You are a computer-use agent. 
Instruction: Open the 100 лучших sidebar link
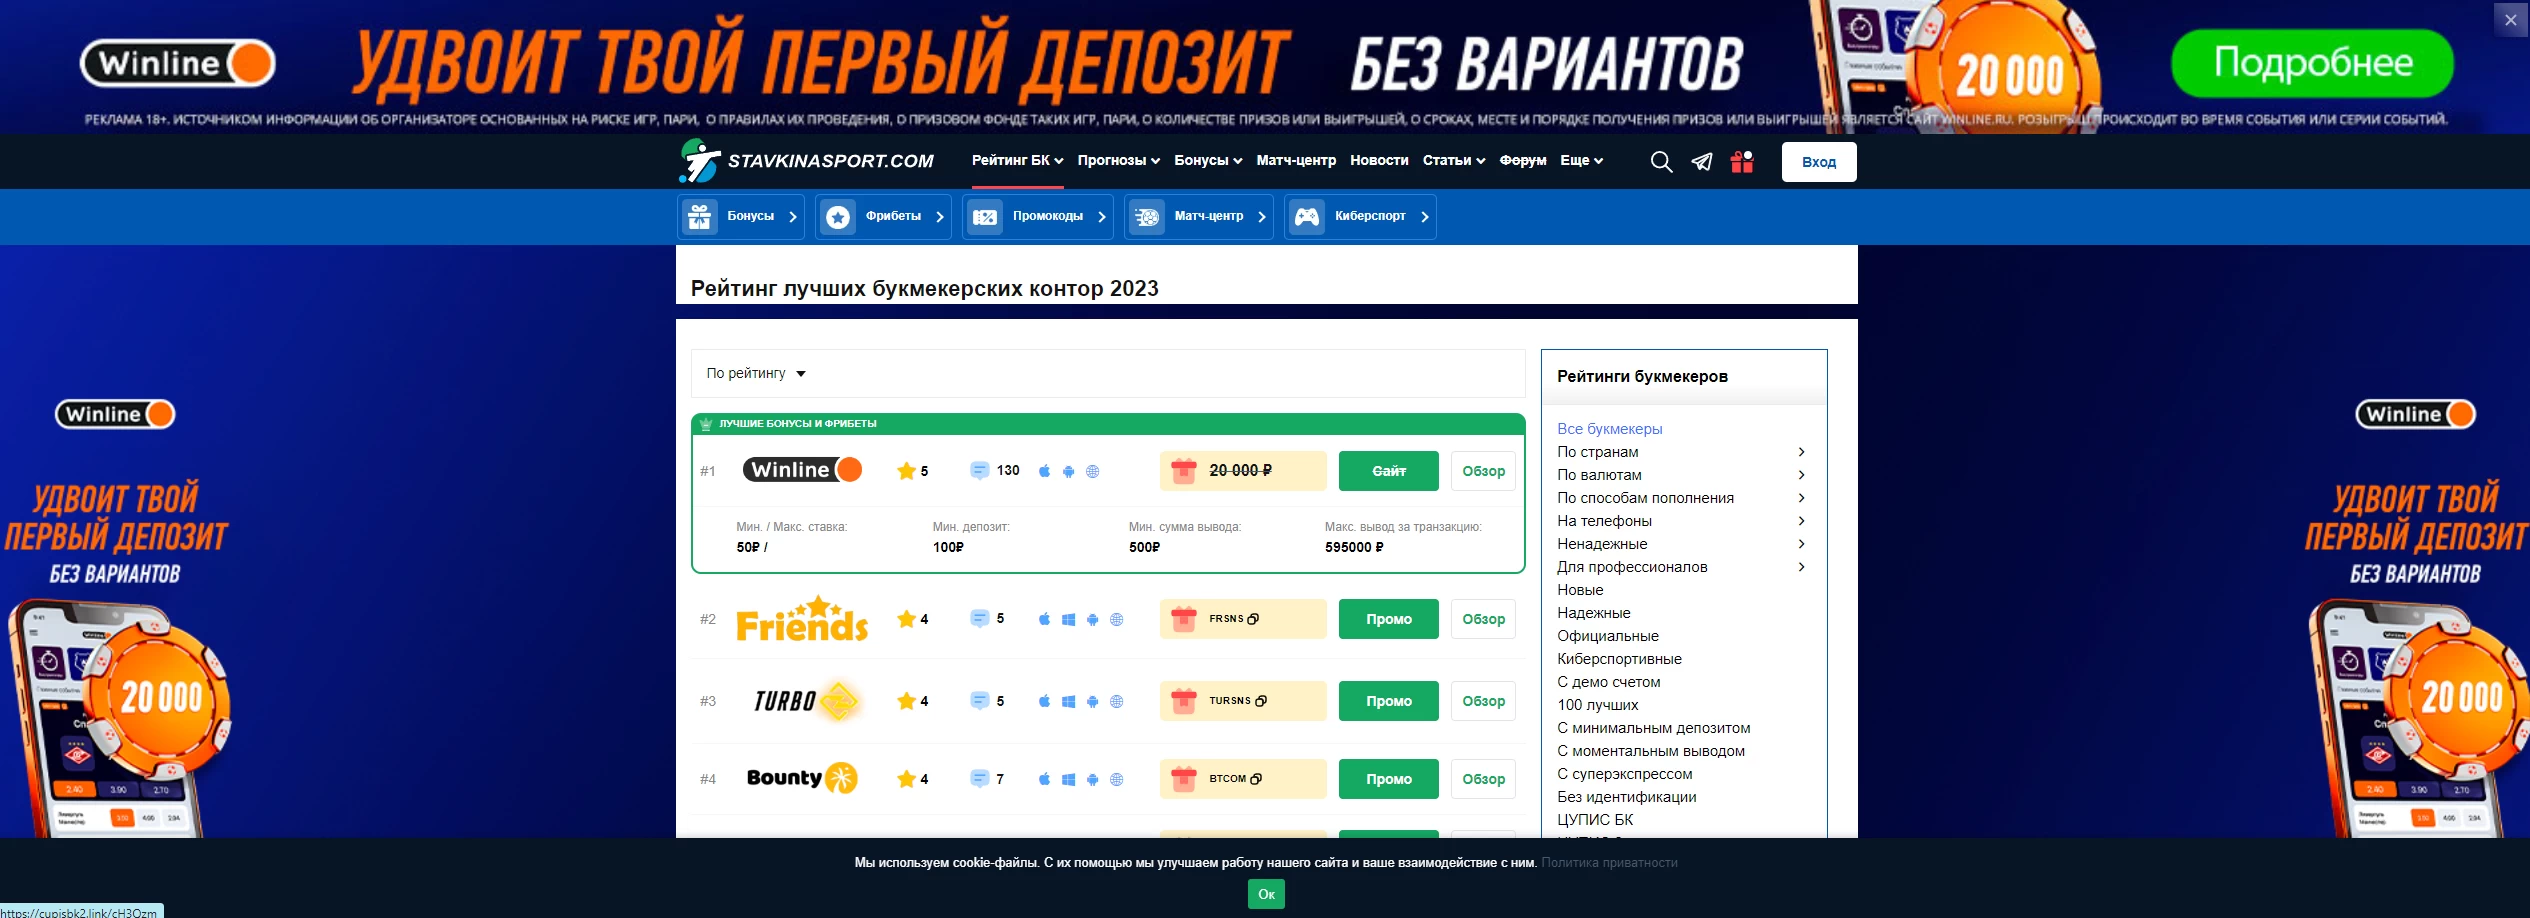(x=1597, y=705)
